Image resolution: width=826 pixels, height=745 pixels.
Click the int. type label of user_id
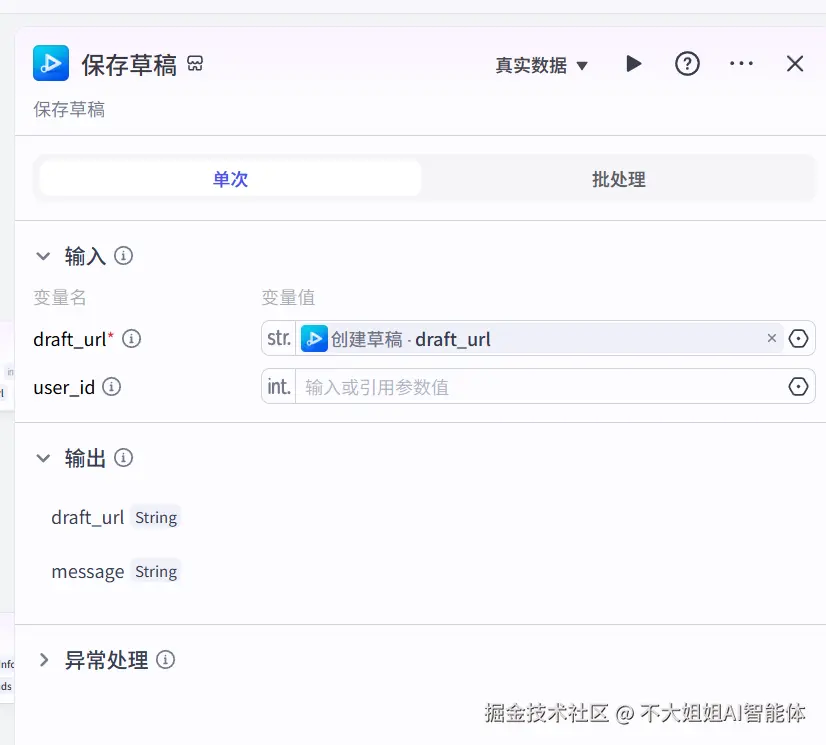point(279,387)
